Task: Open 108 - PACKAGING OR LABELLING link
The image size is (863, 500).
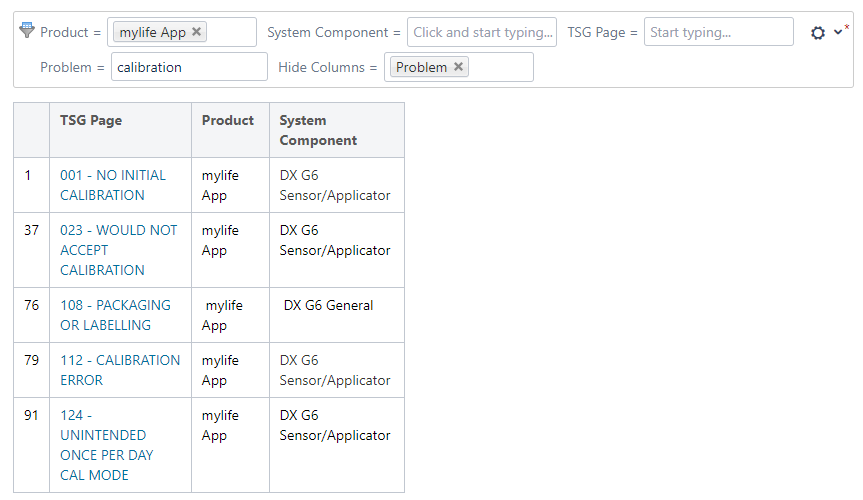Action: pos(115,315)
